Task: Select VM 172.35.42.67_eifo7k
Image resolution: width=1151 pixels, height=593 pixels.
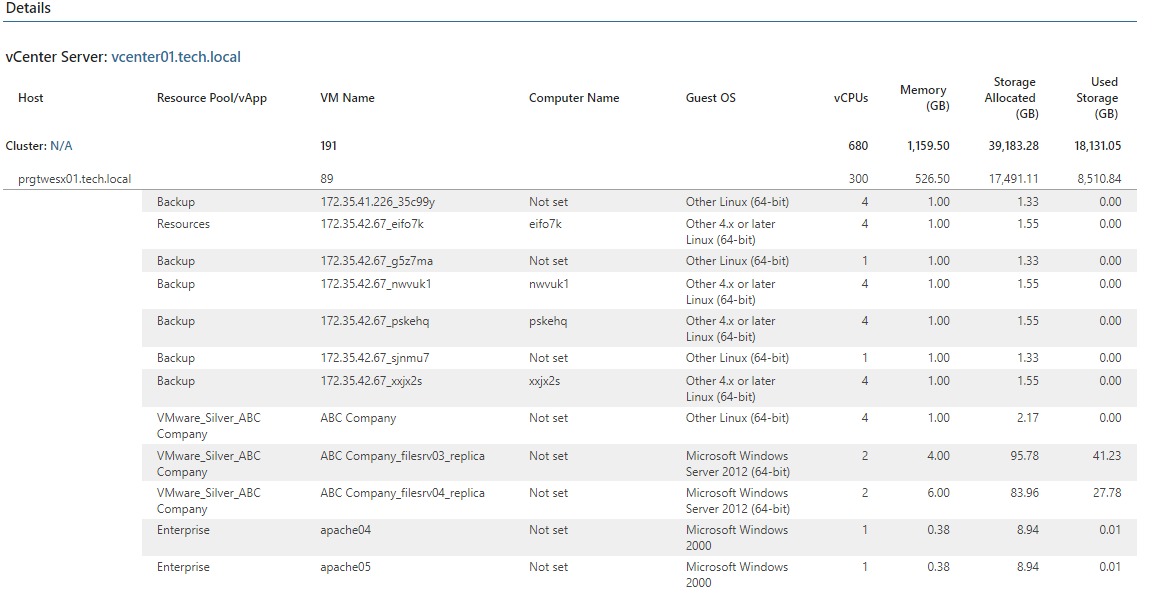Action: click(372, 224)
